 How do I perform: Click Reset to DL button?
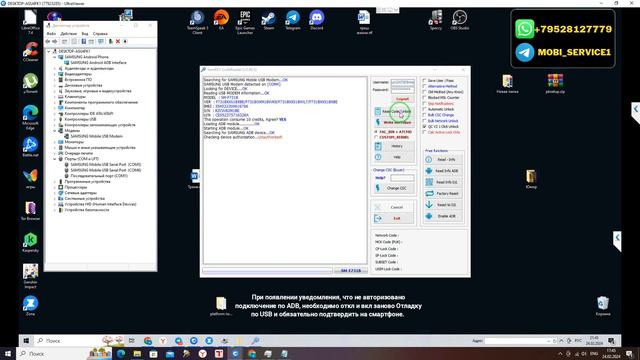(443, 205)
